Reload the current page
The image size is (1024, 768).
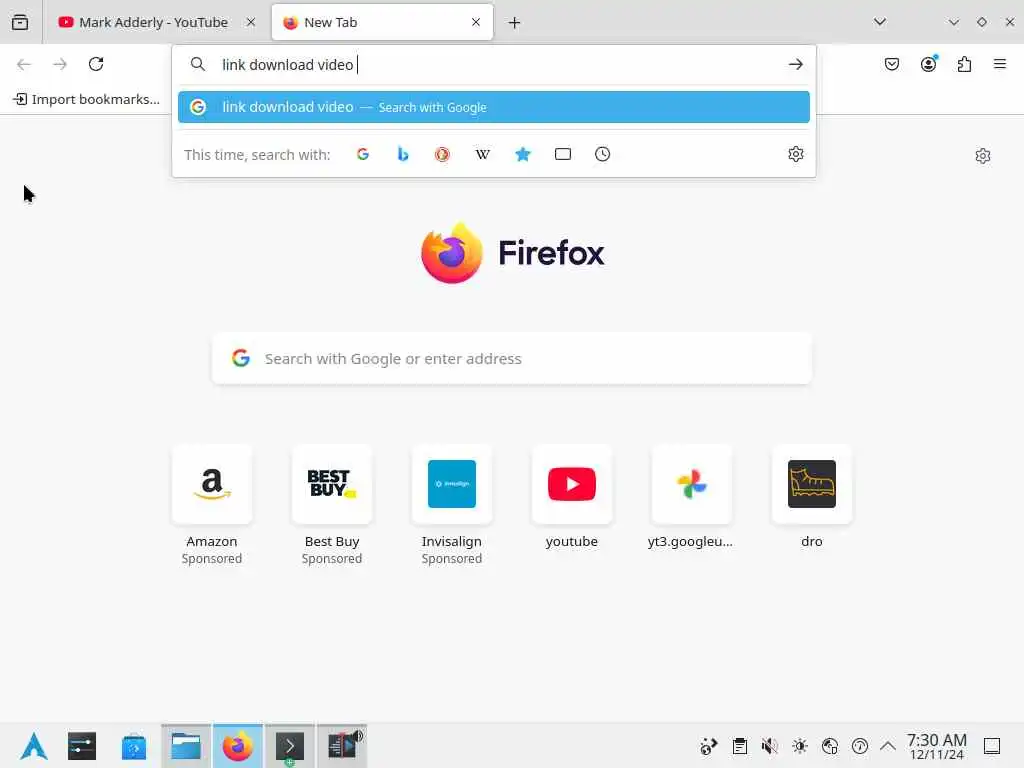96,64
